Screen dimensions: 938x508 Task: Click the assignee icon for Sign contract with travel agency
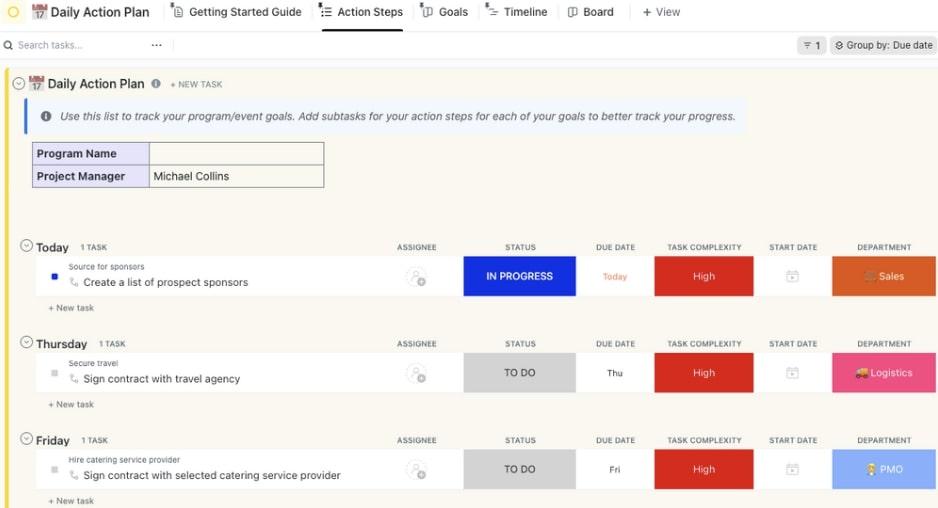[416, 373]
